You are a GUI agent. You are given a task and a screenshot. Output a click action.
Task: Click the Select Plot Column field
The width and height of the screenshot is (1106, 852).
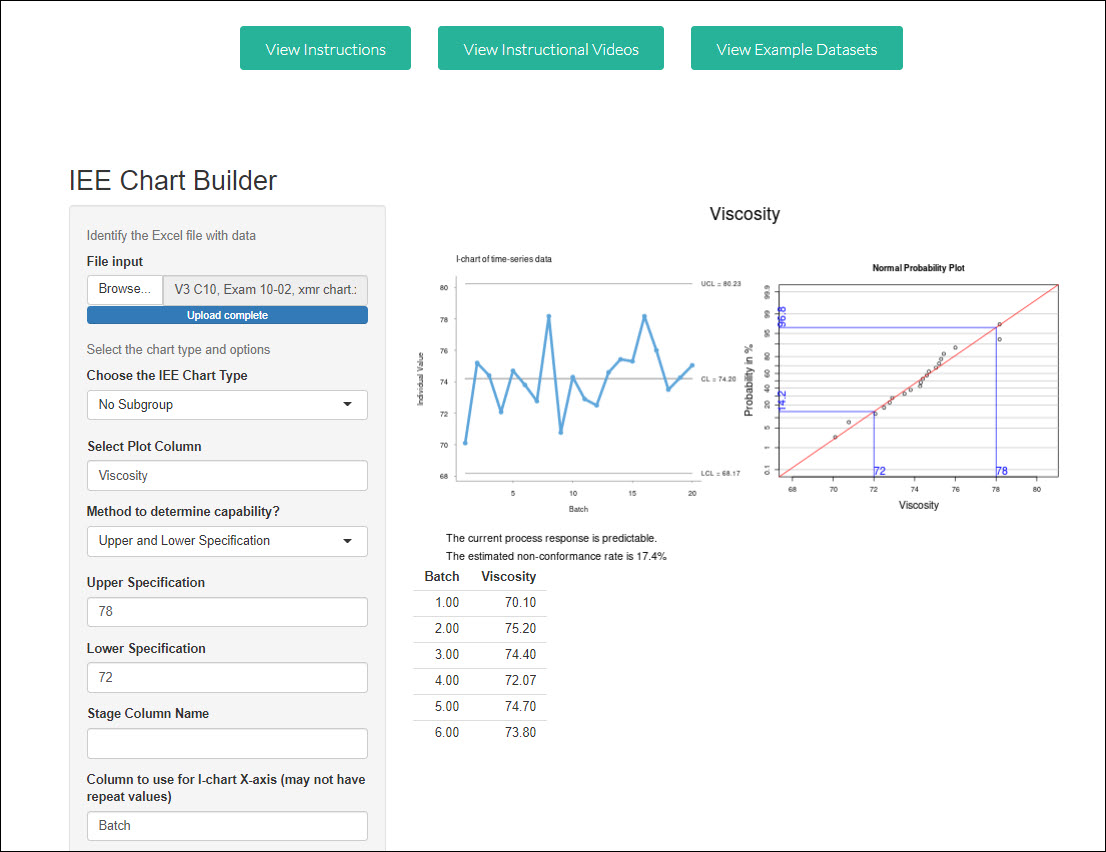coord(226,476)
